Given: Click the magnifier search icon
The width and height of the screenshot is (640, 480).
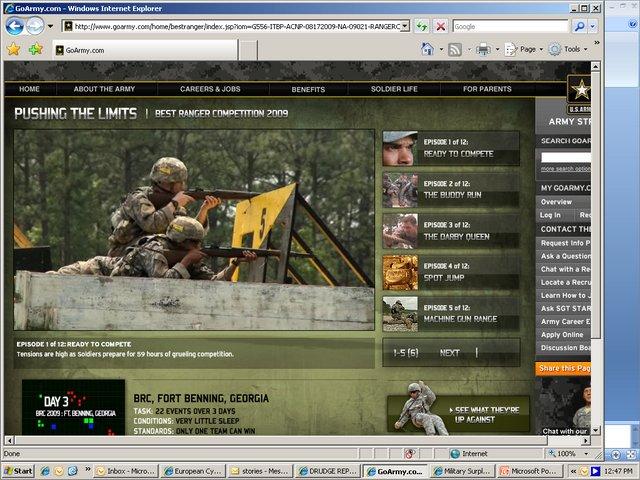Looking at the screenshot, I should (x=579, y=27).
